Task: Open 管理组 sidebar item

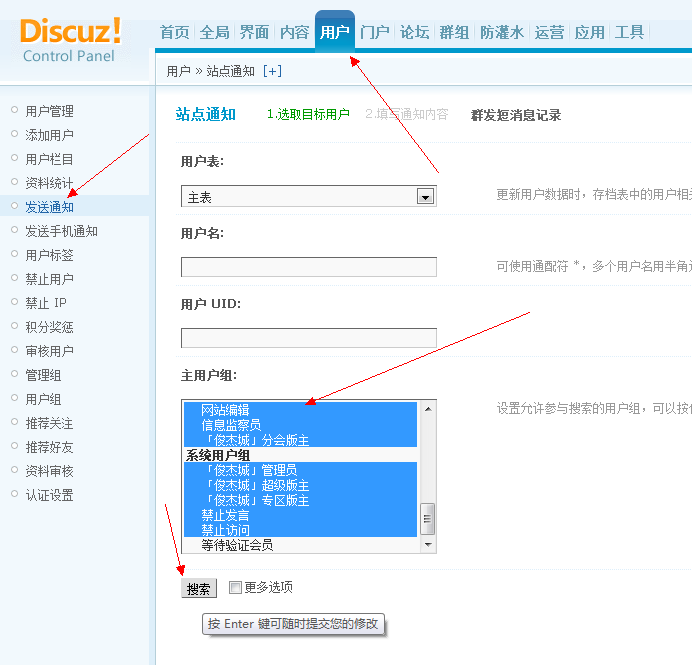Action: point(43,376)
